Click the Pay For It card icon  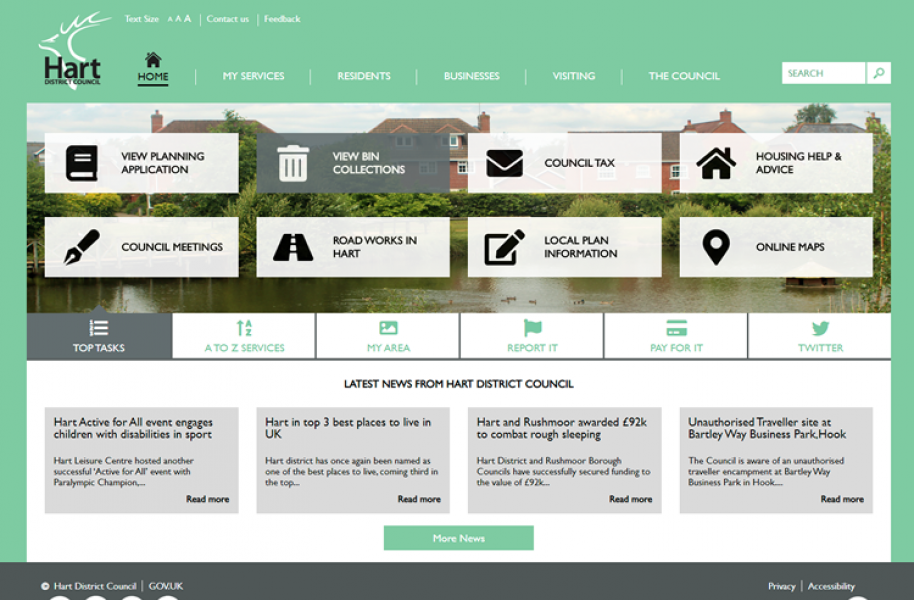click(x=676, y=328)
